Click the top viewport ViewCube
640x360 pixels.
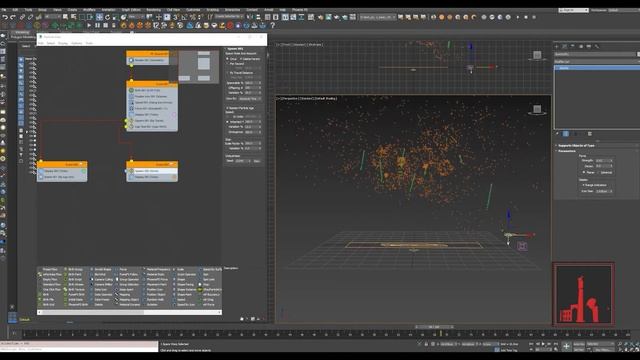[537, 55]
